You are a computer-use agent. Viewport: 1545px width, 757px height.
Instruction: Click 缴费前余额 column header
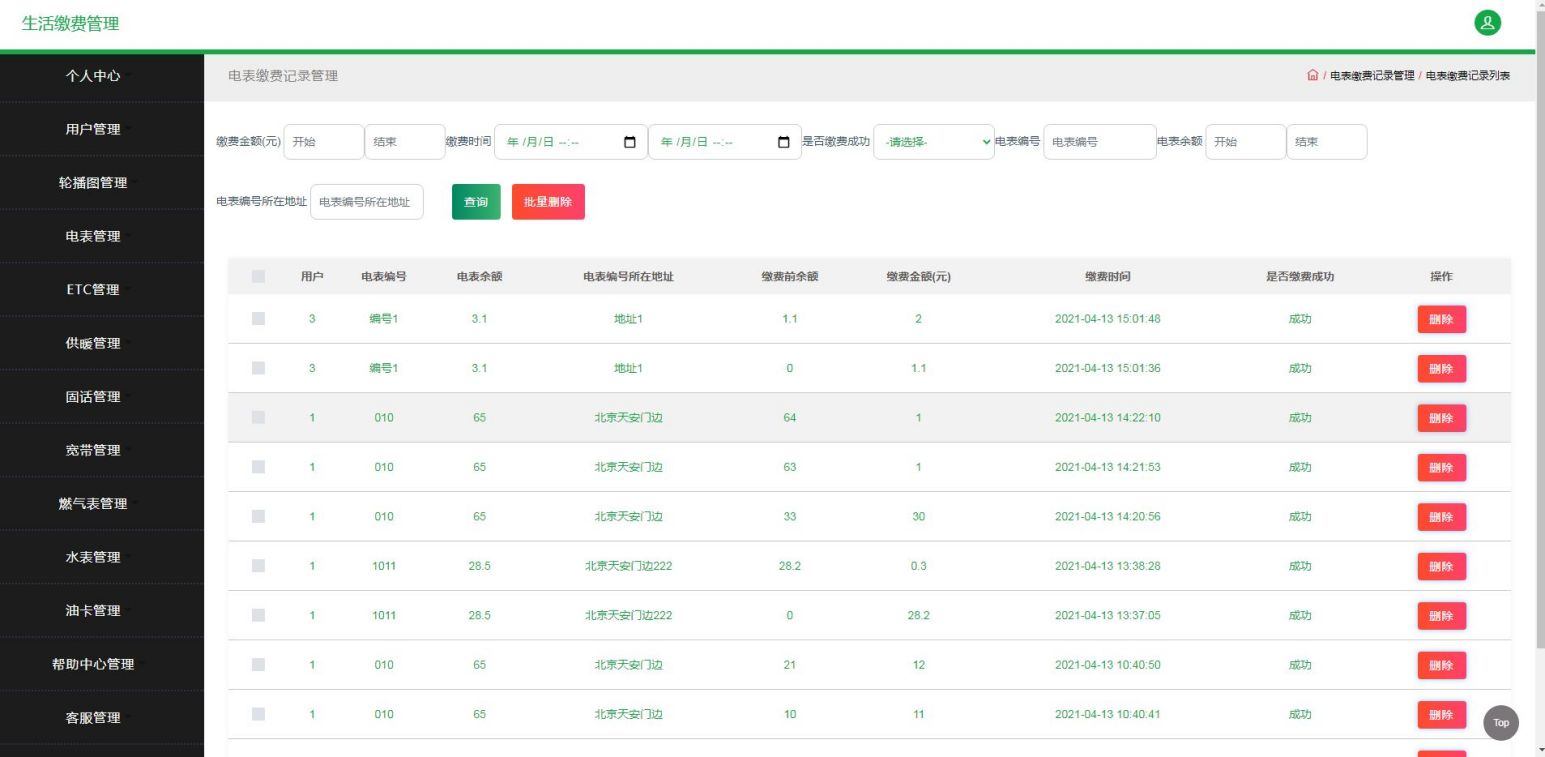[x=789, y=276]
